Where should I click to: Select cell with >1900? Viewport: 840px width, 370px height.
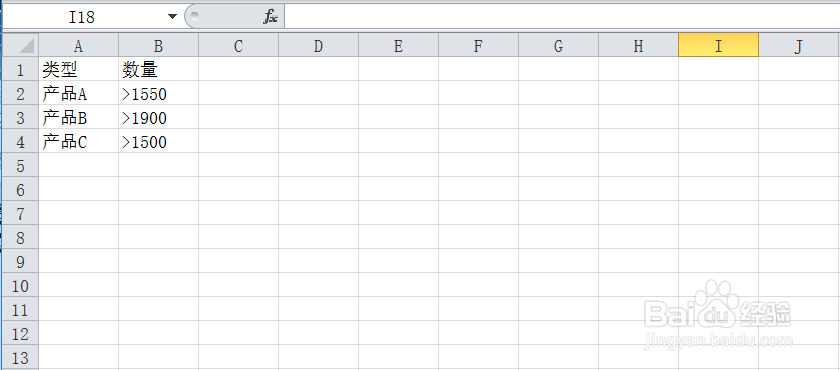159,117
